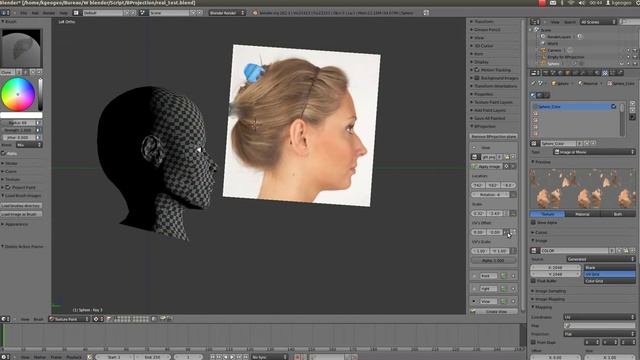The image size is (640, 360).
Task: Click the Alpha slider in BProjection panel
Action: tap(493, 260)
